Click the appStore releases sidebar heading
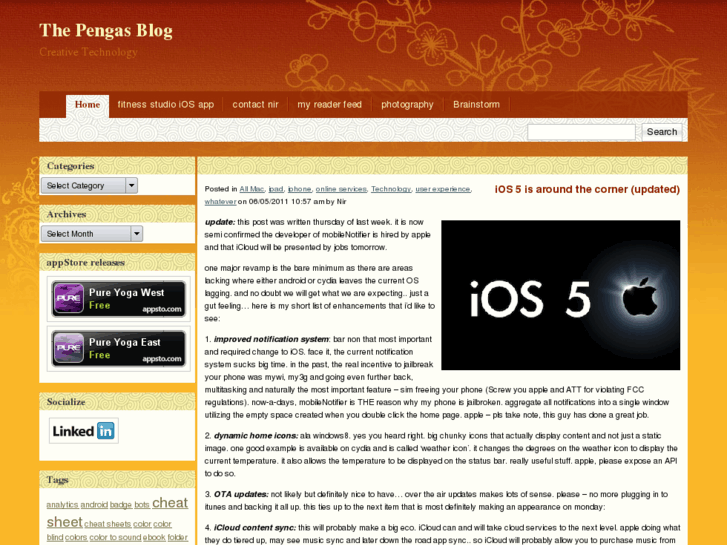This screenshot has width=727, height=545. [x=85, y=263]
